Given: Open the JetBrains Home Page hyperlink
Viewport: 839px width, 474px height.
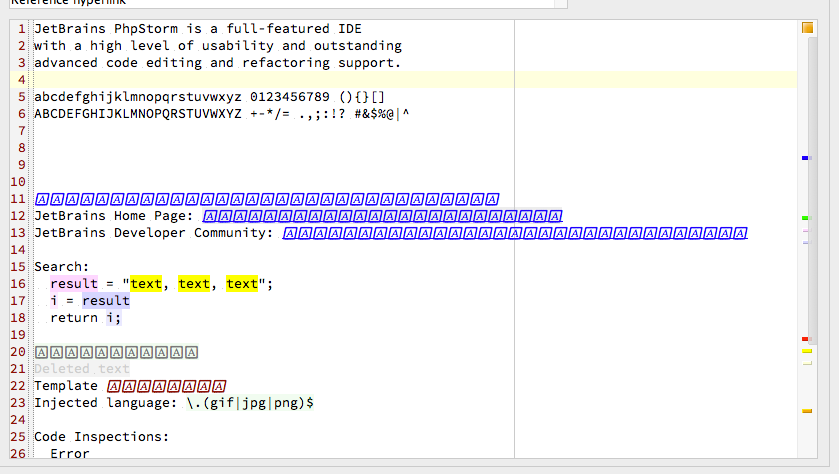Looking at the screenshot, I should [x=382, y=216].
